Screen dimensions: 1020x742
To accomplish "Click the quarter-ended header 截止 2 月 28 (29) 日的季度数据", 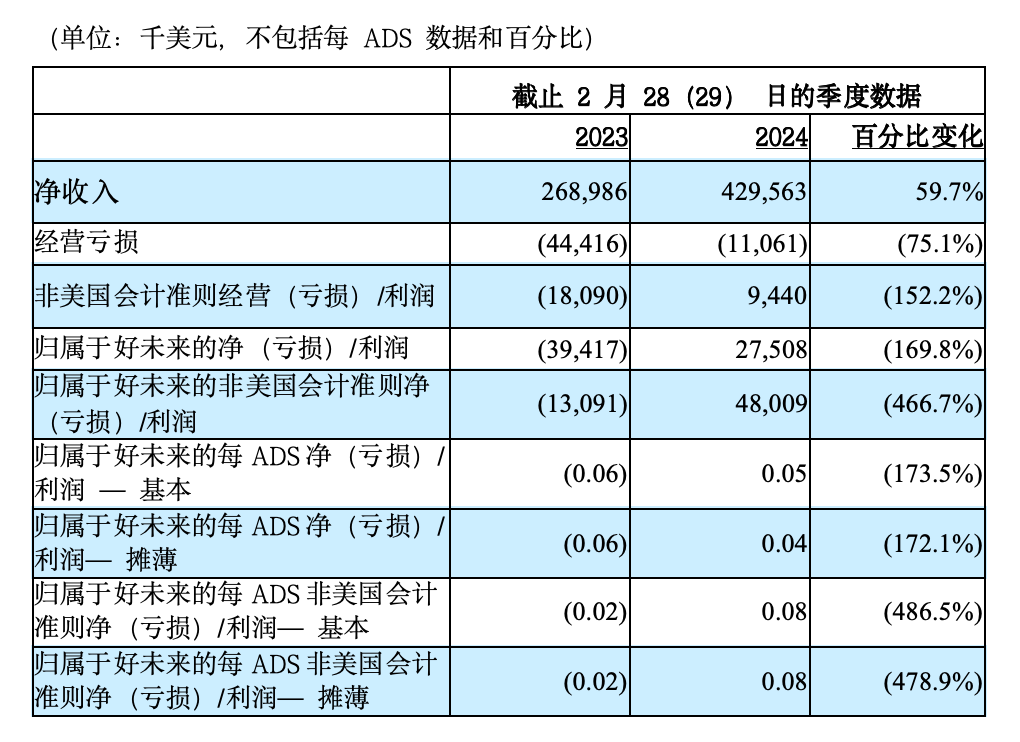I will (x=716, y=96).
